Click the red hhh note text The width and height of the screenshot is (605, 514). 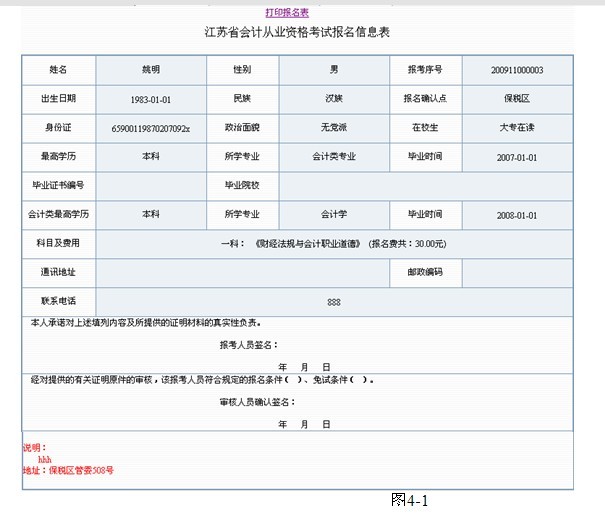coord(45,460)
